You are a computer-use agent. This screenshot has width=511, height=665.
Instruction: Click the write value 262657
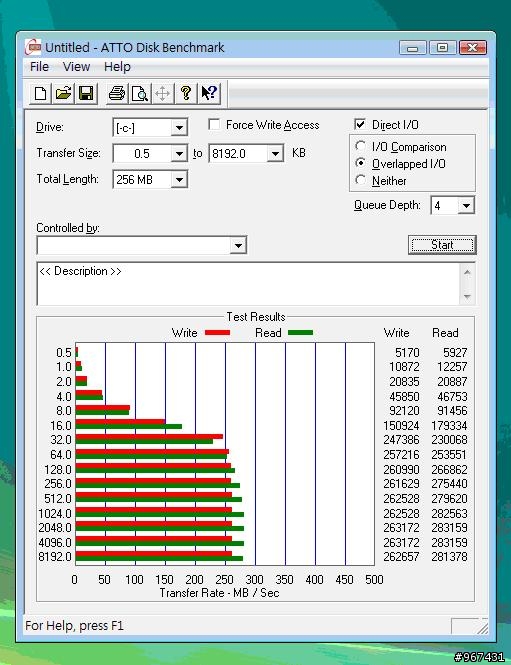pyautogui.click(x=401, y=556)
